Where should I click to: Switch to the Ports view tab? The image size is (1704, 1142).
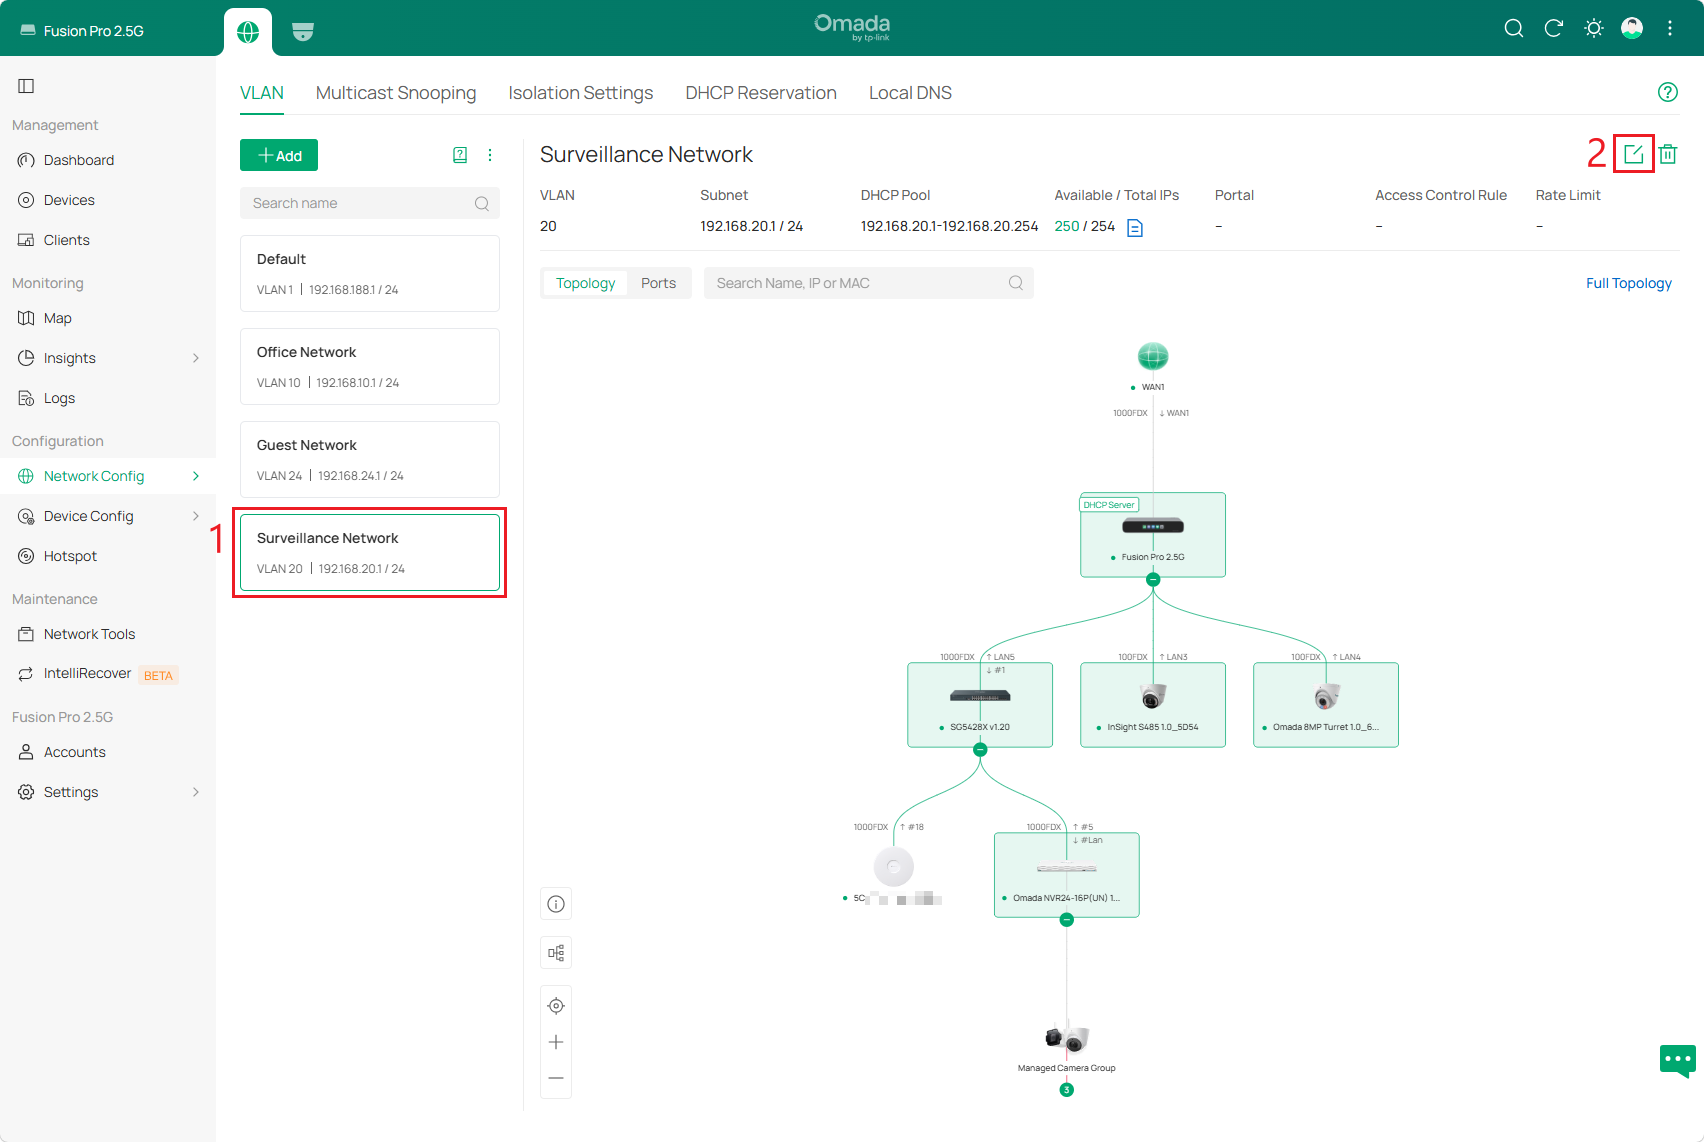658,283
